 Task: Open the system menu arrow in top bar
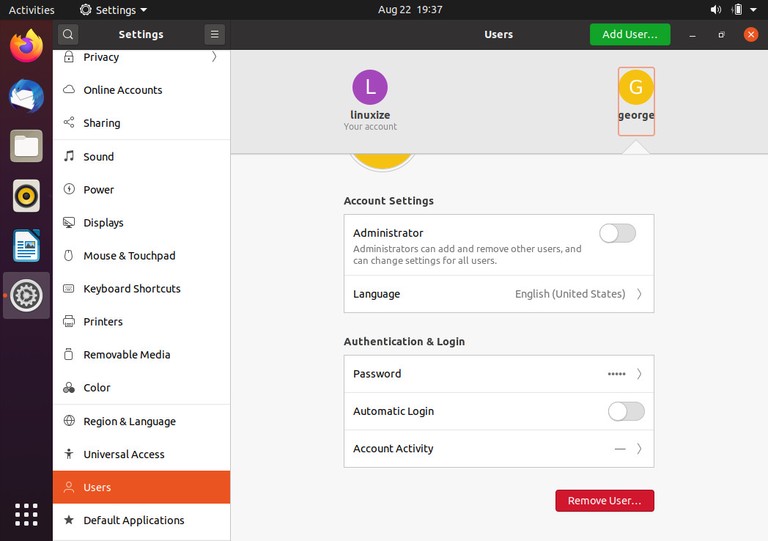pyautogui.click(x=753, y=10)
